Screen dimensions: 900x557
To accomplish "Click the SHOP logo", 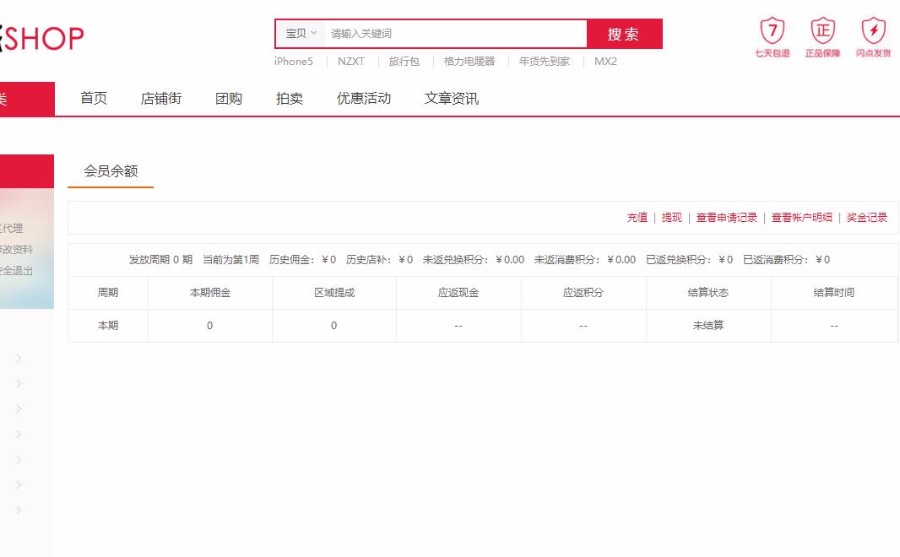I will (x=42, y=38).
